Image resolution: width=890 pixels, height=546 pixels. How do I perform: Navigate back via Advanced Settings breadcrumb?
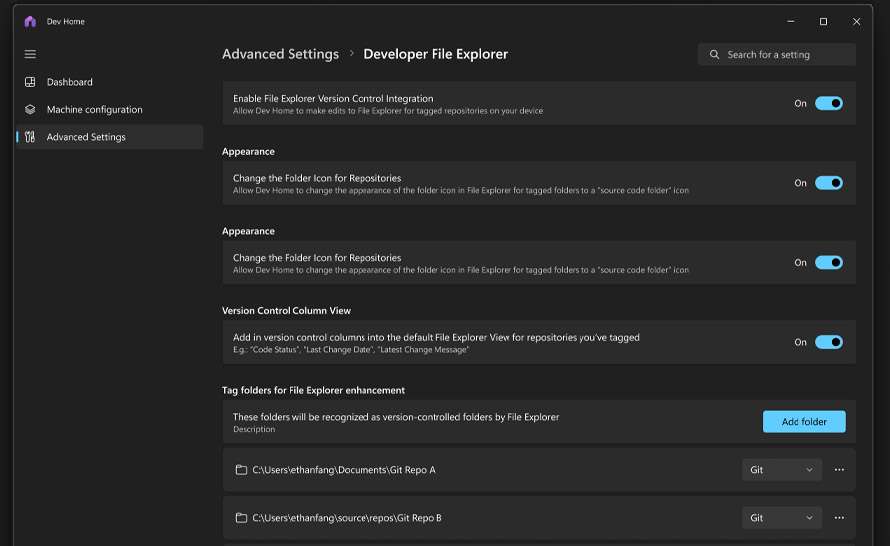click(x=280, y=54)
